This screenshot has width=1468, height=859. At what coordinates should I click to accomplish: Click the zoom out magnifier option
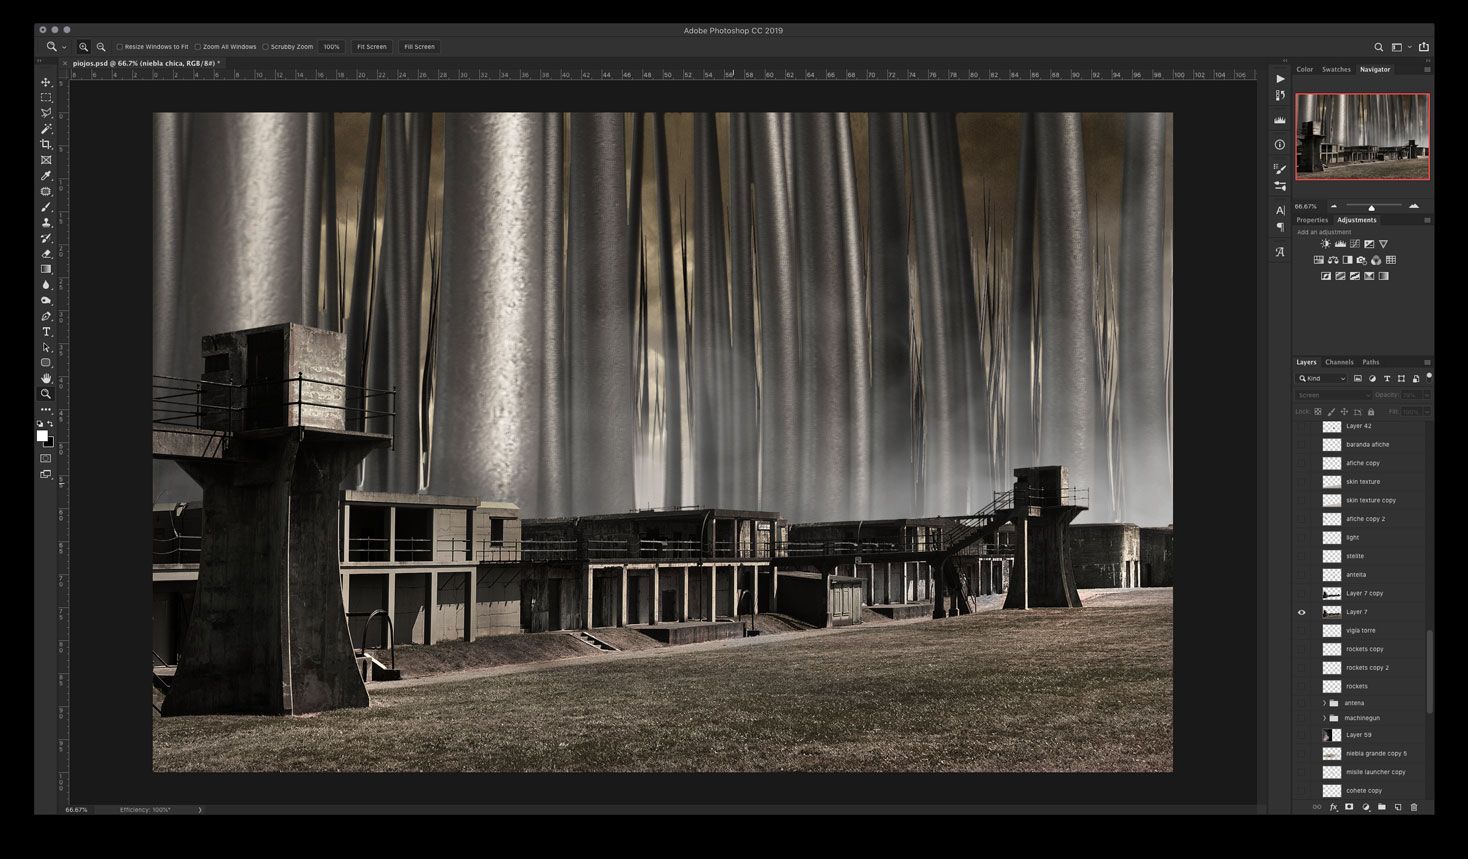point(101,47)
